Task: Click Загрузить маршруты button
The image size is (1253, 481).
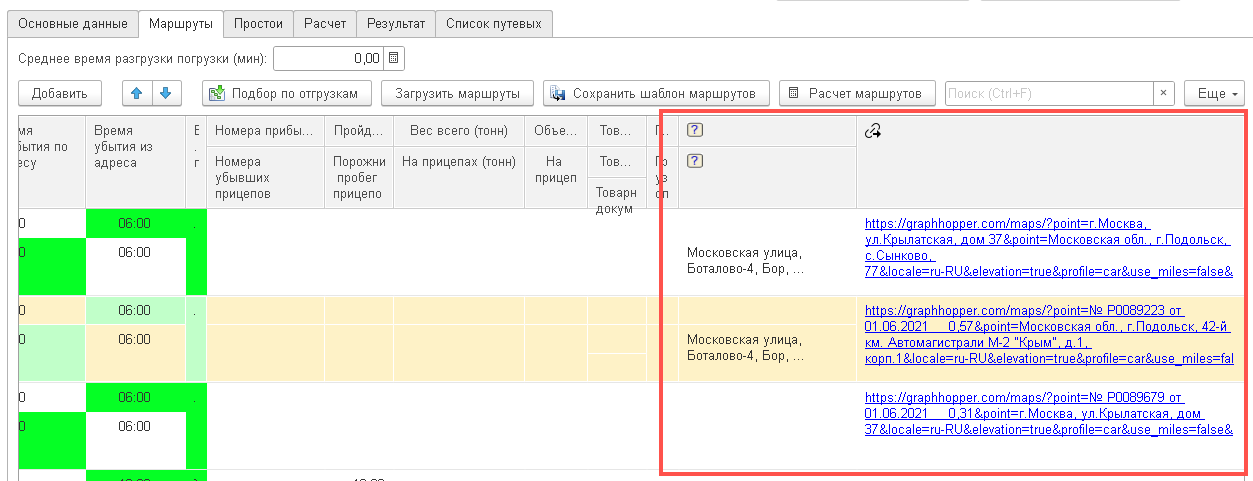Action: pyautogui.click(x=457, y=93)
